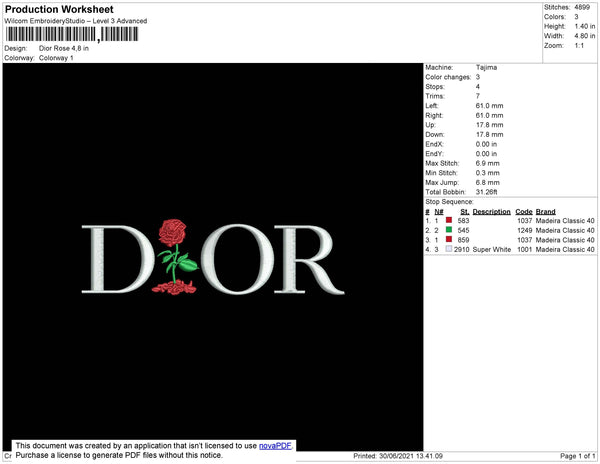Select 'Madeira Classic 40' in the 1249 row
The height and width of the screenshot is (464, 600).
pyautogui.click(x=565, y=230)
